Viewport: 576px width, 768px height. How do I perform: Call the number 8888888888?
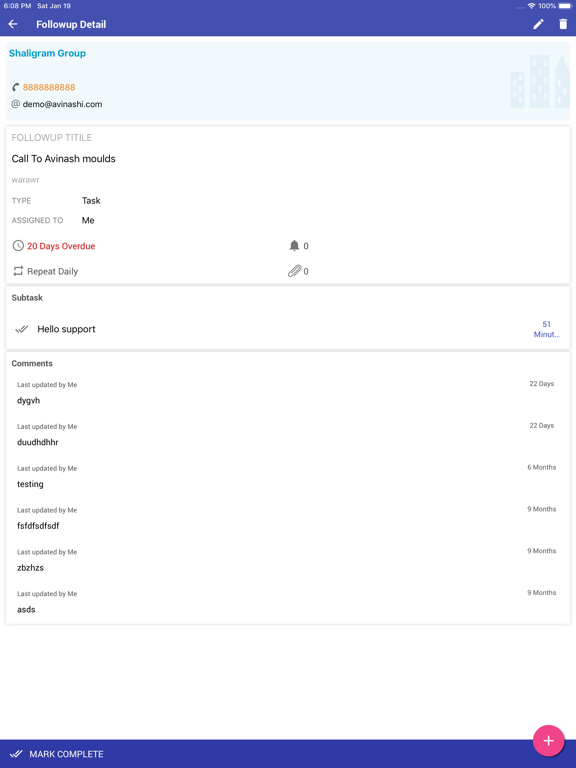(x=49, y=87)
